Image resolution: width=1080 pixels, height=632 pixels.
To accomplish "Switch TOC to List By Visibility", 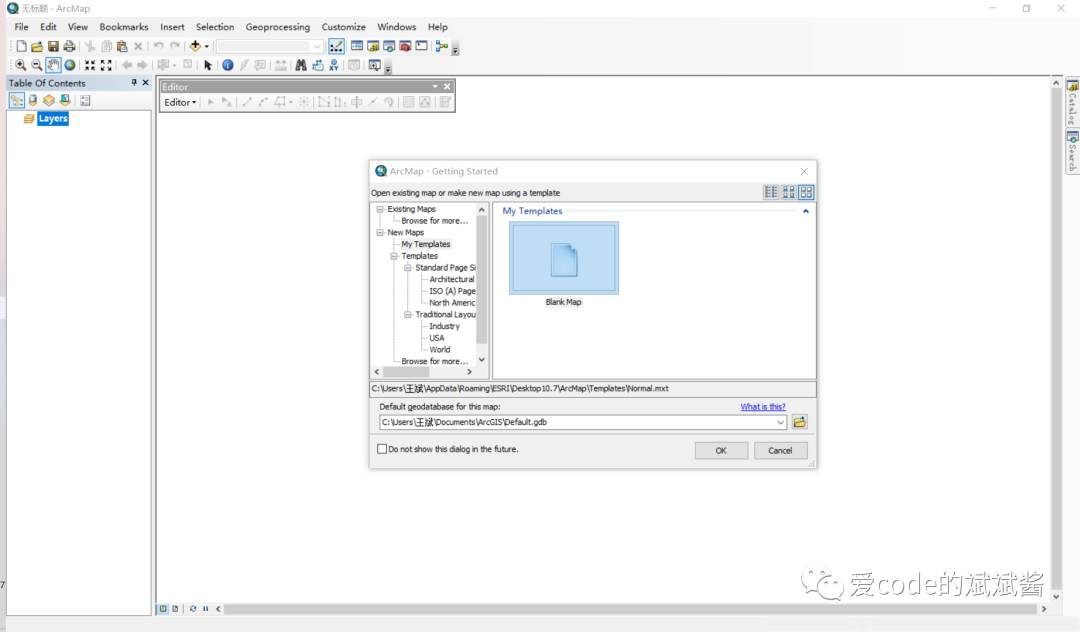I will click(x=49, y=101).
